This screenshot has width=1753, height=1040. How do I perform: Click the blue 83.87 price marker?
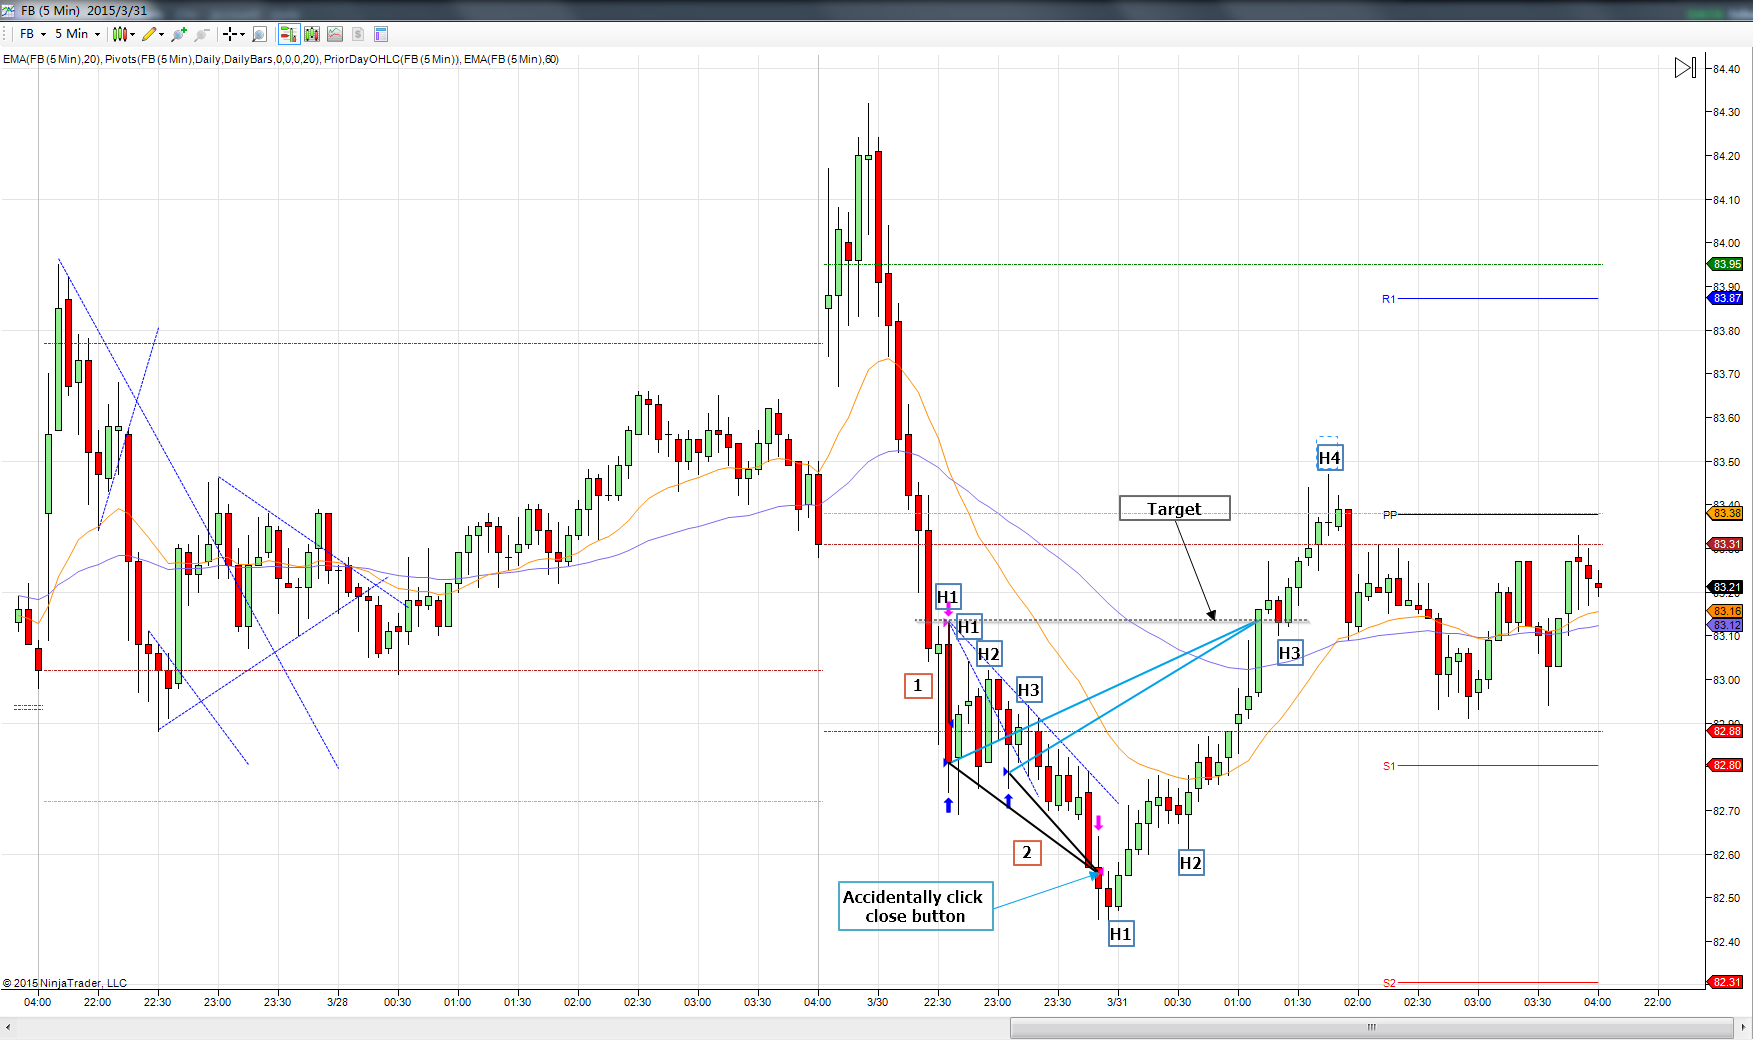coord(1726,298)
